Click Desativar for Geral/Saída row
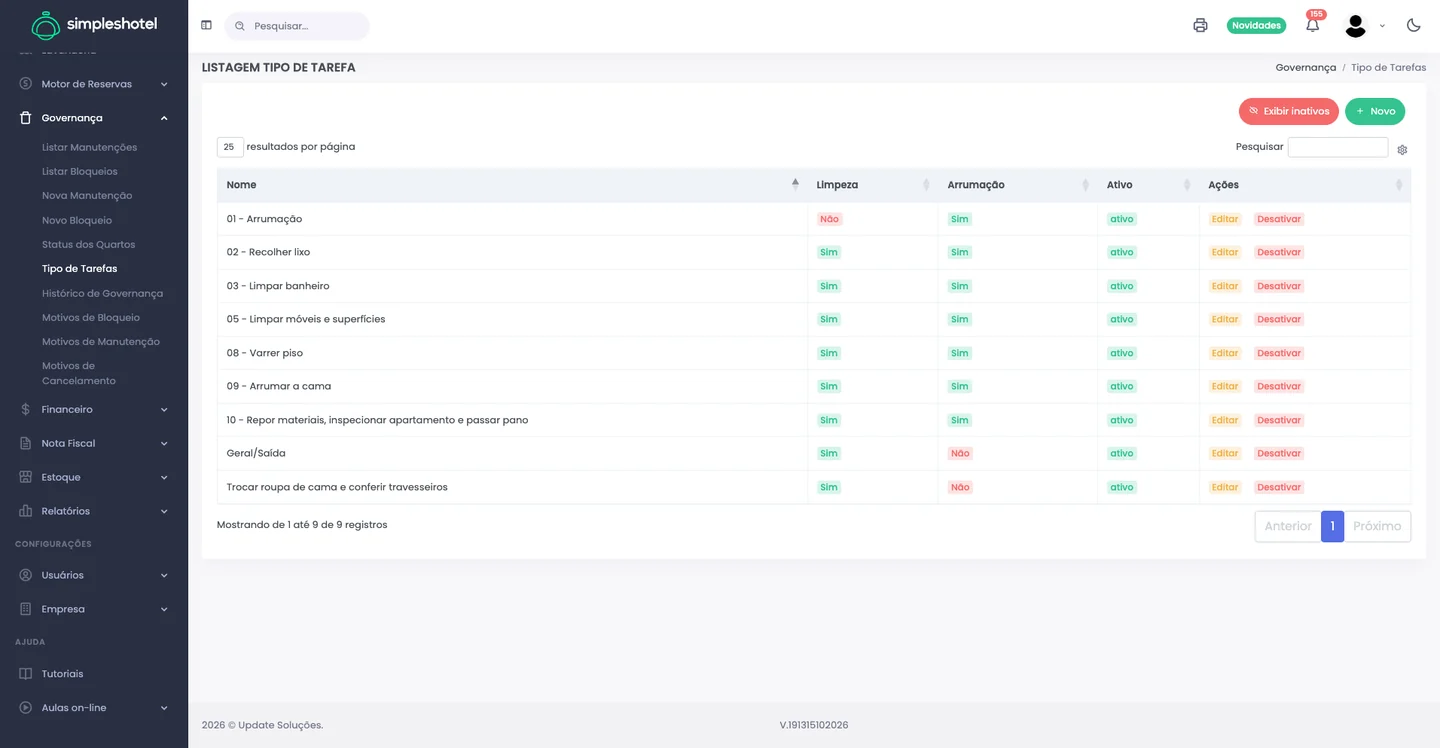The width and height of the screenshot is (1440, 748). [1279, 453]
